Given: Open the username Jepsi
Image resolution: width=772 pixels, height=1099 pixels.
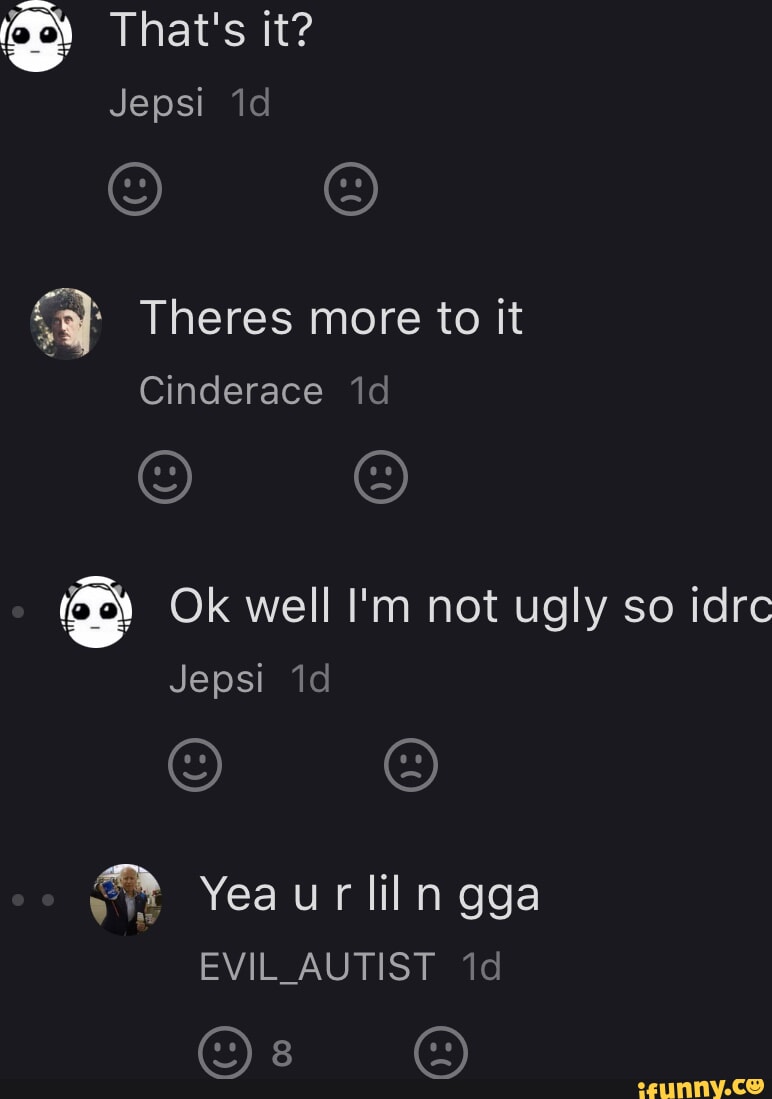Looking at the screenshot, I should tap(157, 103).
